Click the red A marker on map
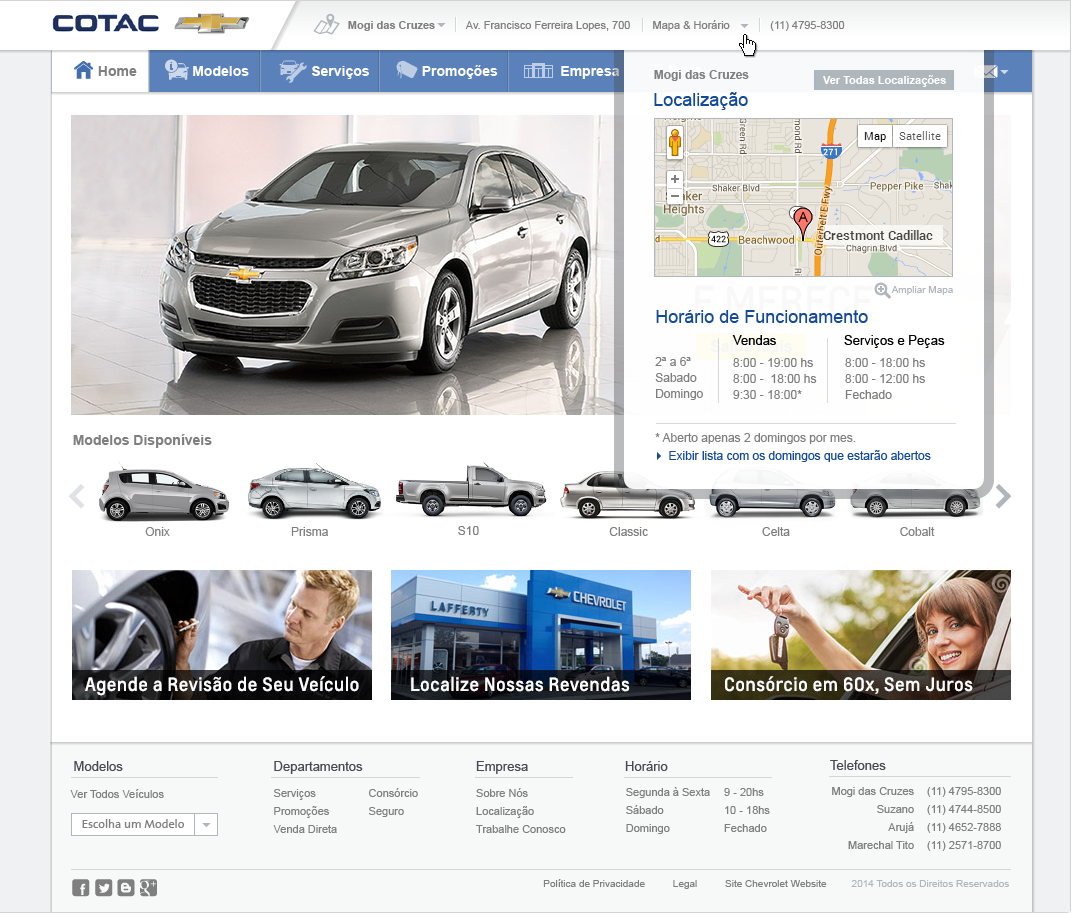Viewport: 1074px width, 913px height. coord(802,223)
